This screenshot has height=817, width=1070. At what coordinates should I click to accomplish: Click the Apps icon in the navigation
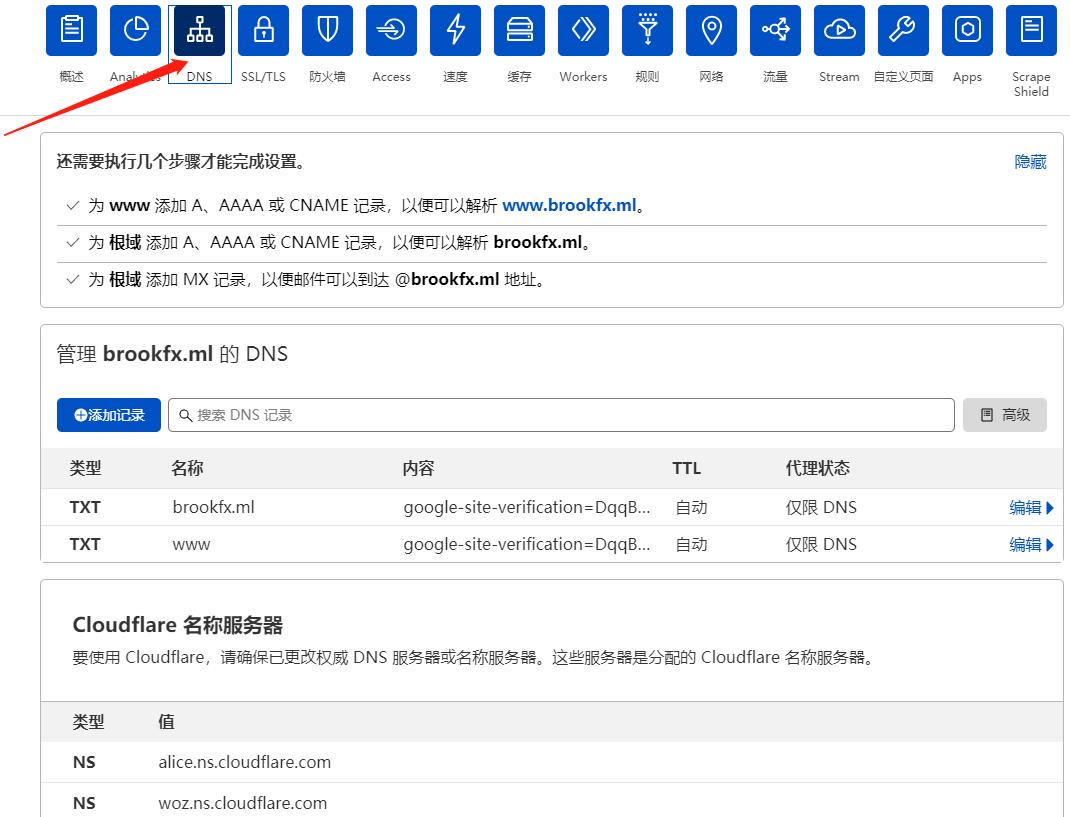(x=967, y=29)
